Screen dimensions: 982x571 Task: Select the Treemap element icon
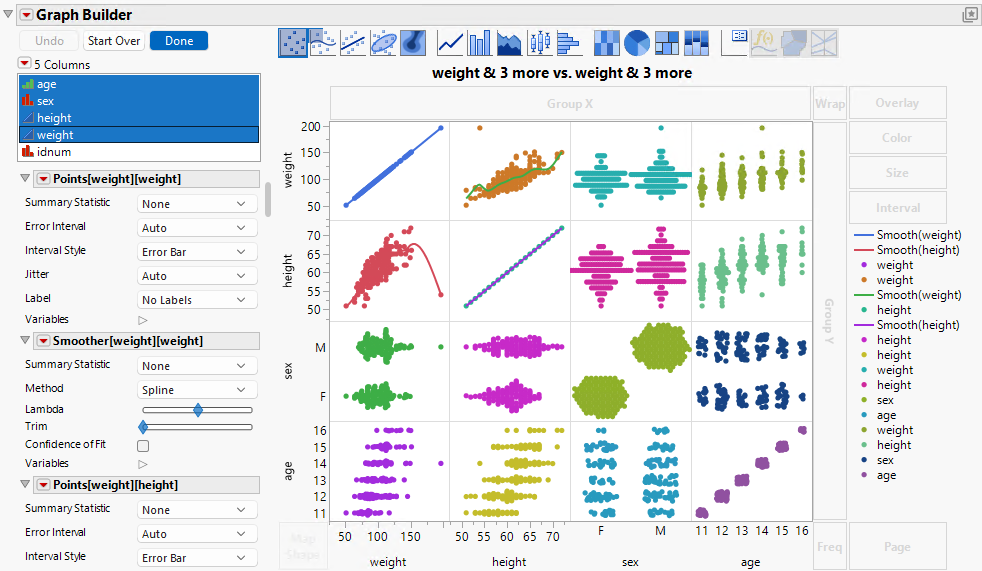(x=666, y=42)
